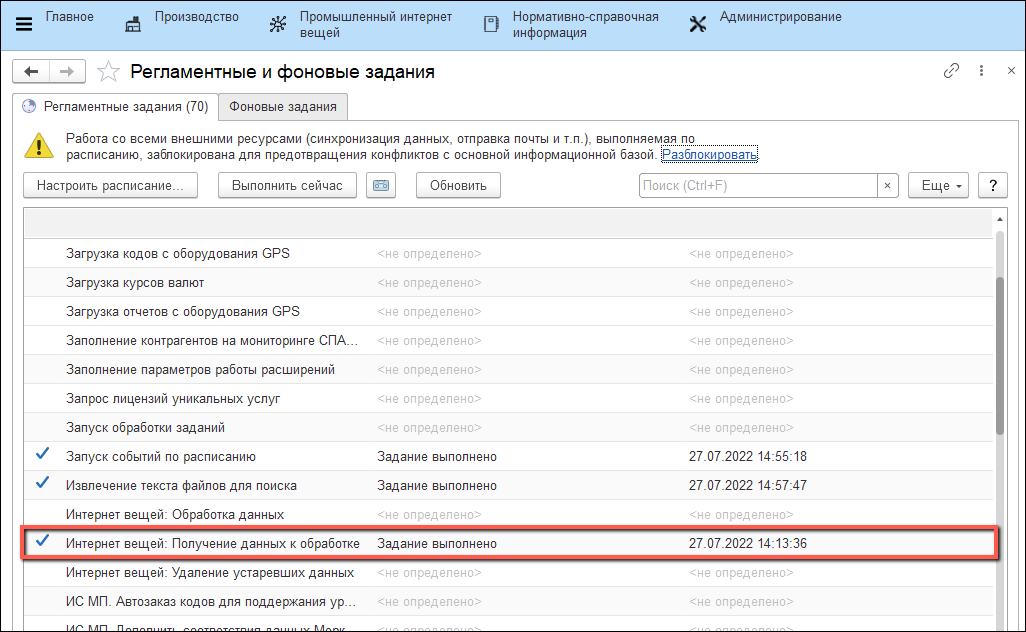Image resolution: width=1026 pixels, height=632 pixels.
Task: Copy link via chain icon
Action: (951, 72)
